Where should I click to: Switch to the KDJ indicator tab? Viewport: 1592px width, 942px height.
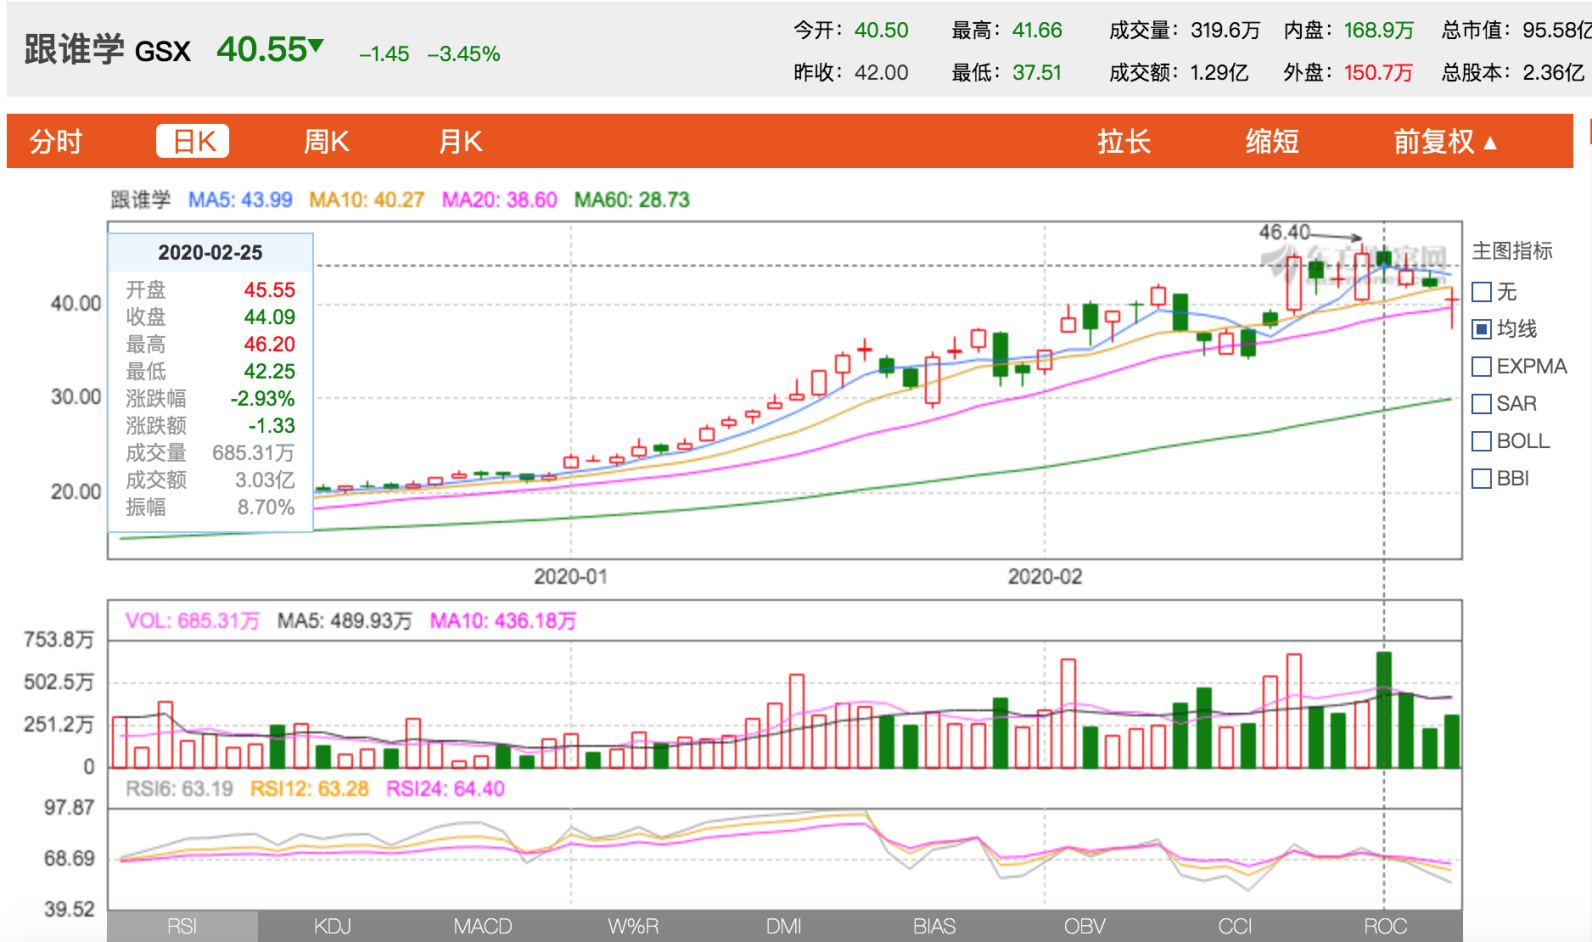[333, 926]
